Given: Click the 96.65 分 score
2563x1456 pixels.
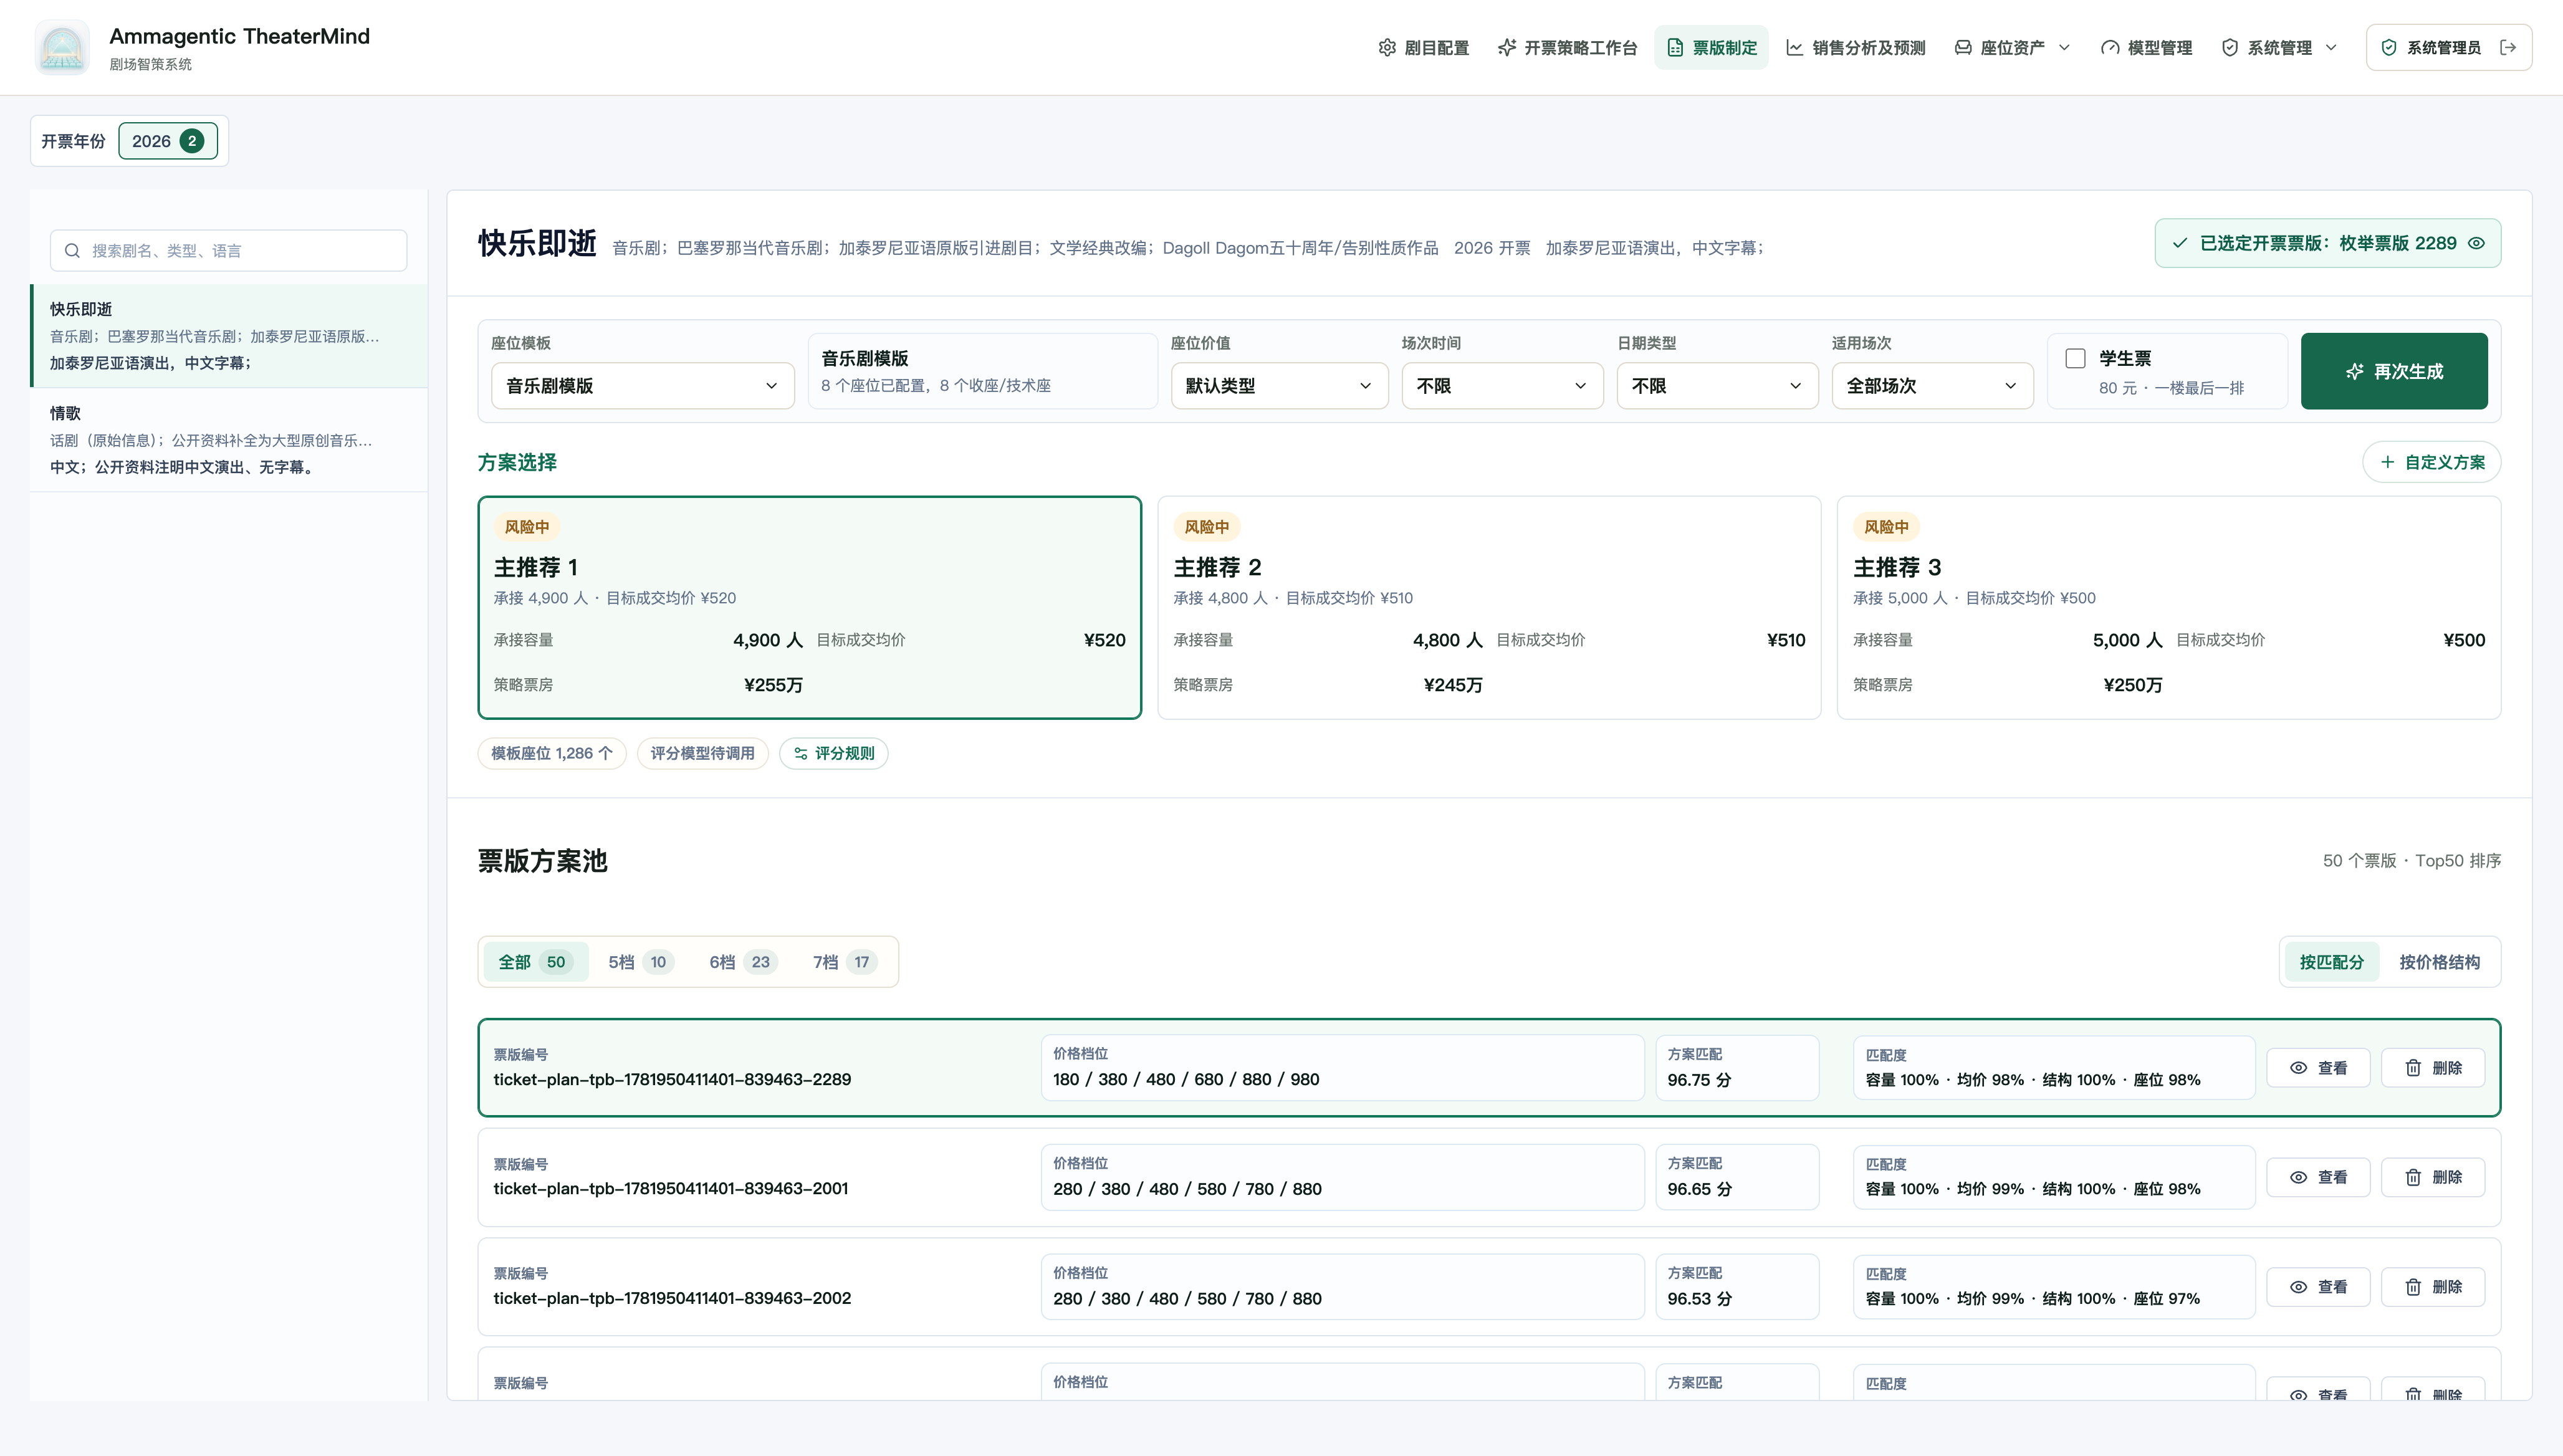Looking at the screenshot, I should pos(1699,1190).
